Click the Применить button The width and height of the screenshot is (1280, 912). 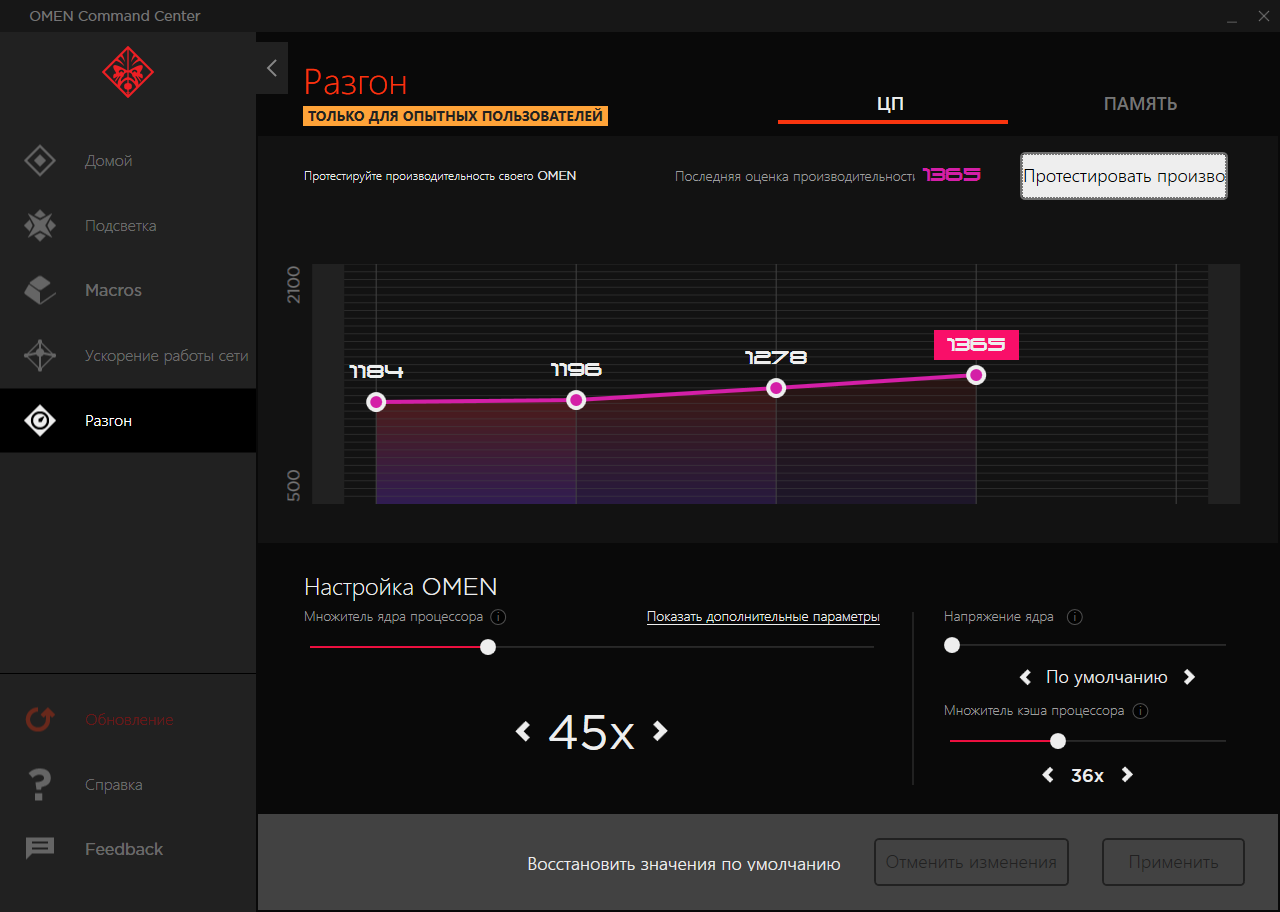pyautogui.click(x=1174, y=862)
